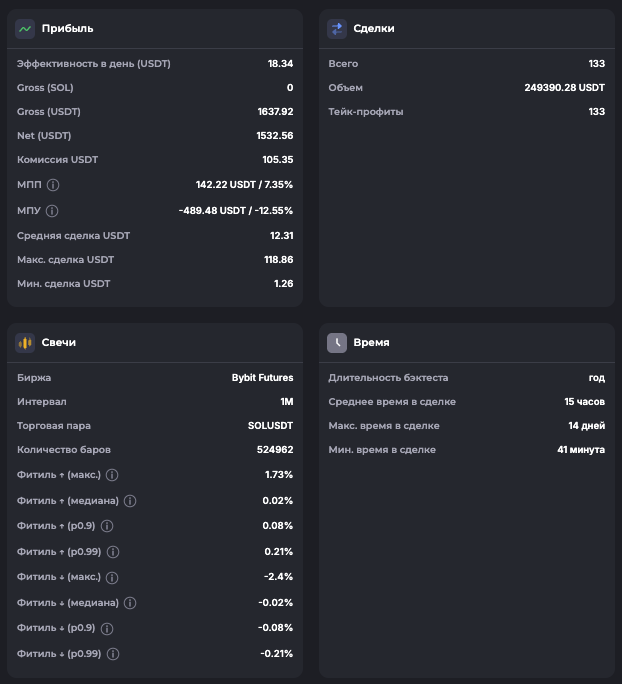Click the Bybit Futures exchange value
The image size is (622, 684).
click(x=262, y=378)
